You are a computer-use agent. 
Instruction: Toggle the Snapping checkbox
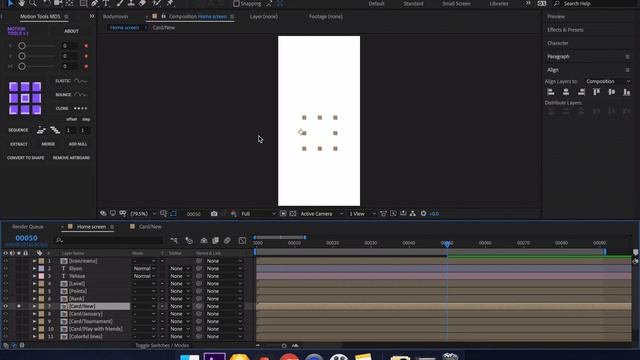[x=236, y=4]
